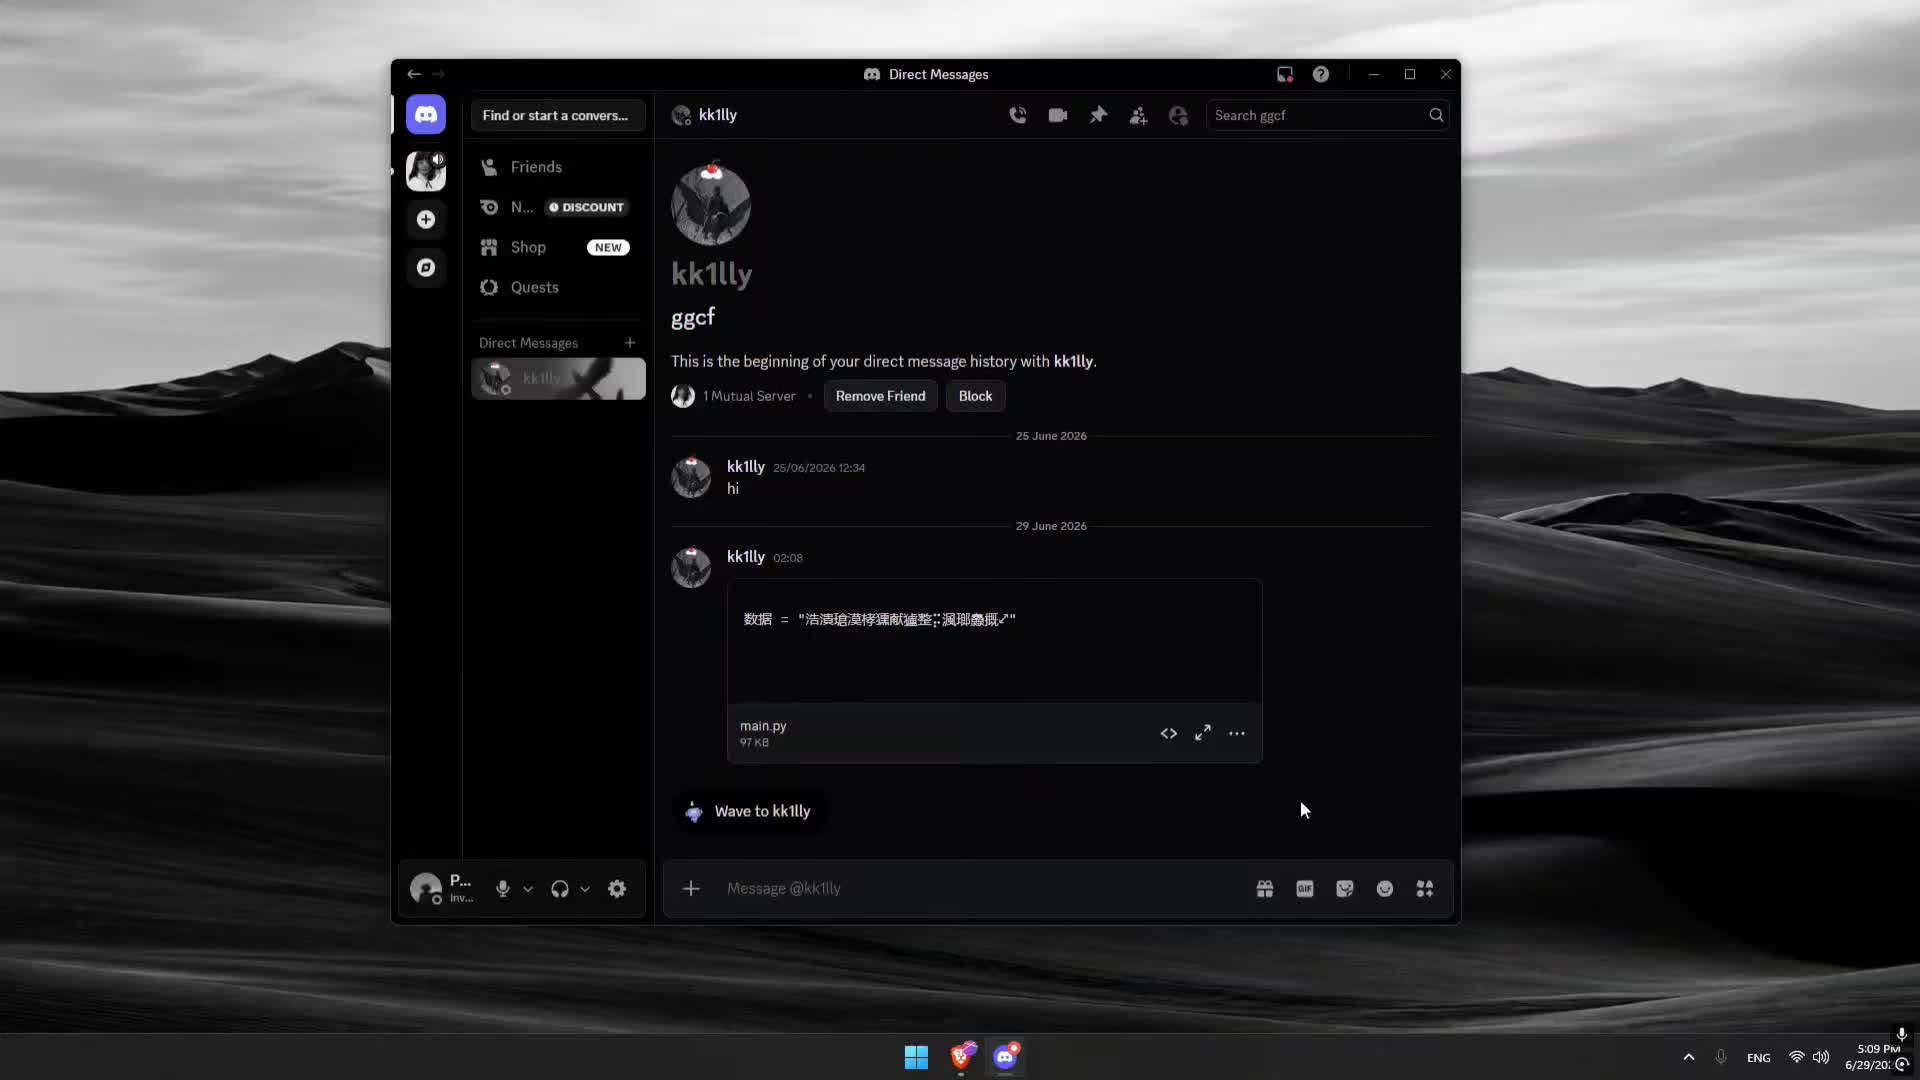Viewport: 1920px width, 1080px height.
Task: Create a new DM with plus icon
Action: 630,343
